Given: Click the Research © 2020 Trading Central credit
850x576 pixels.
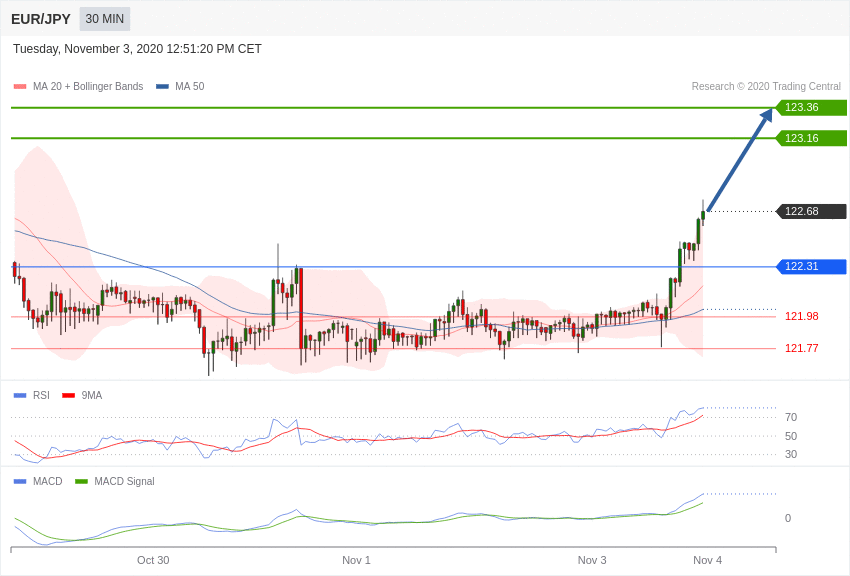Looking at the screenshot, I should click(x=766, y=86).
